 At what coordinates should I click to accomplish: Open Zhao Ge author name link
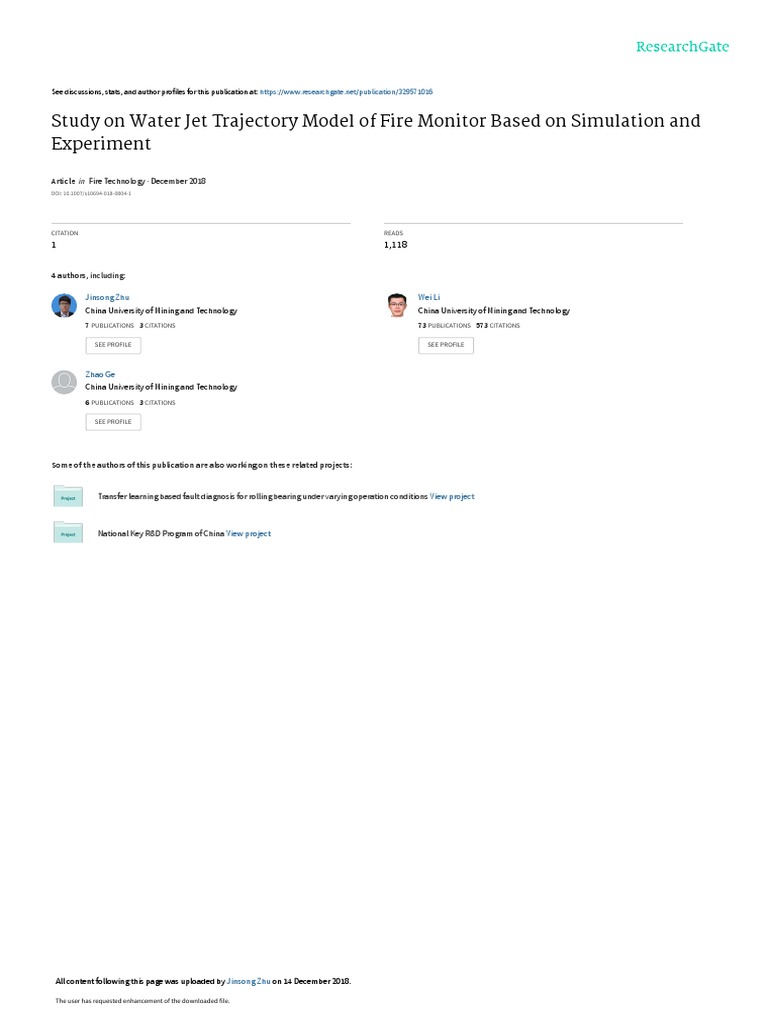[x=100, y=374]
